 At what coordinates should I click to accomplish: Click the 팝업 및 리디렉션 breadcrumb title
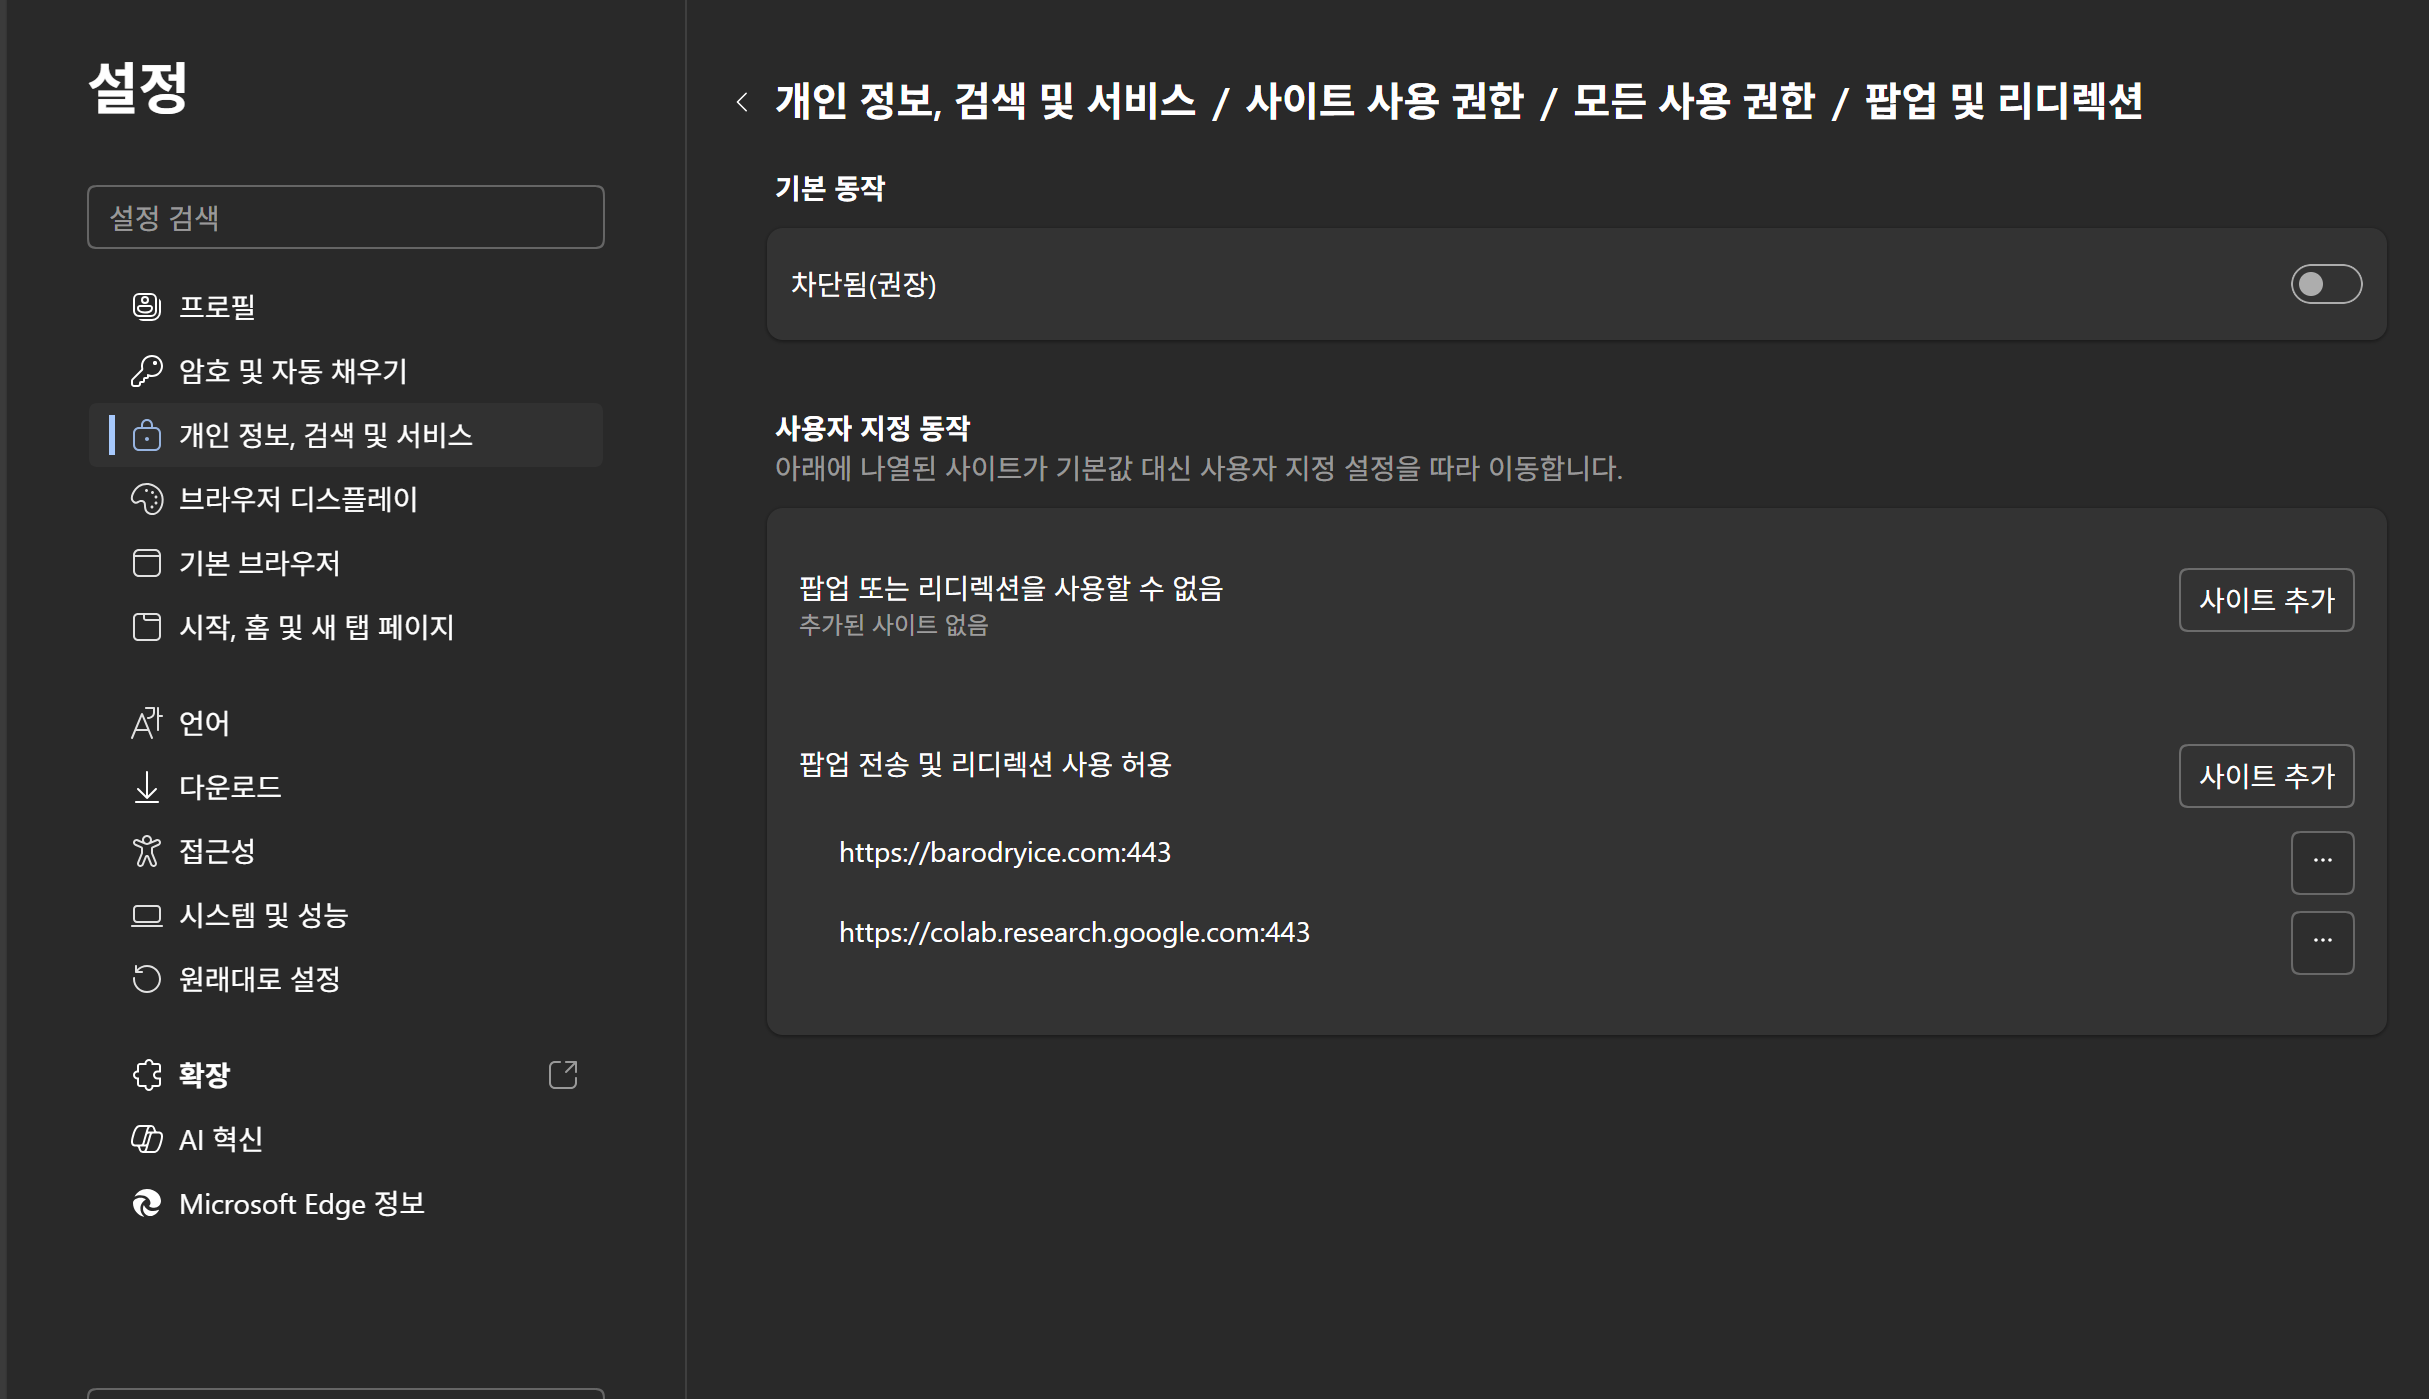2003,101
